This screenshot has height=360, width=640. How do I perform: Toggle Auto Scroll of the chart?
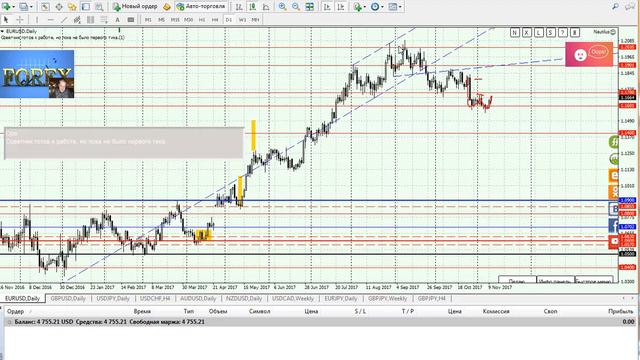[327, 7]
